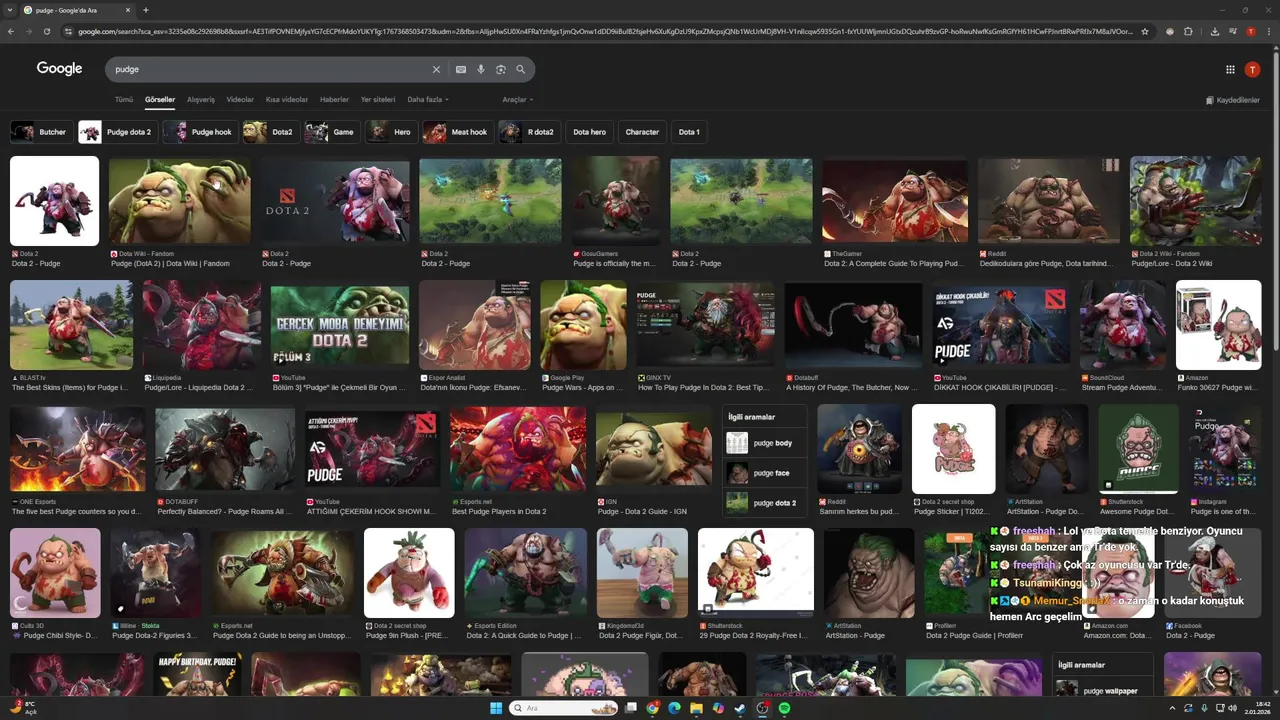Open the Pudge Chibi Style Cults 3D image
This screenshot has height=720, width=1280.
tap(55, 573)
